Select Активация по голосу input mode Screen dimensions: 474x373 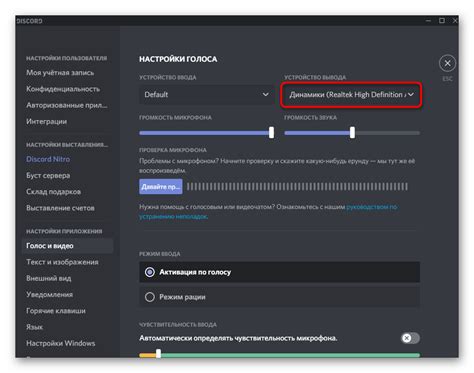tap(279, 272)
